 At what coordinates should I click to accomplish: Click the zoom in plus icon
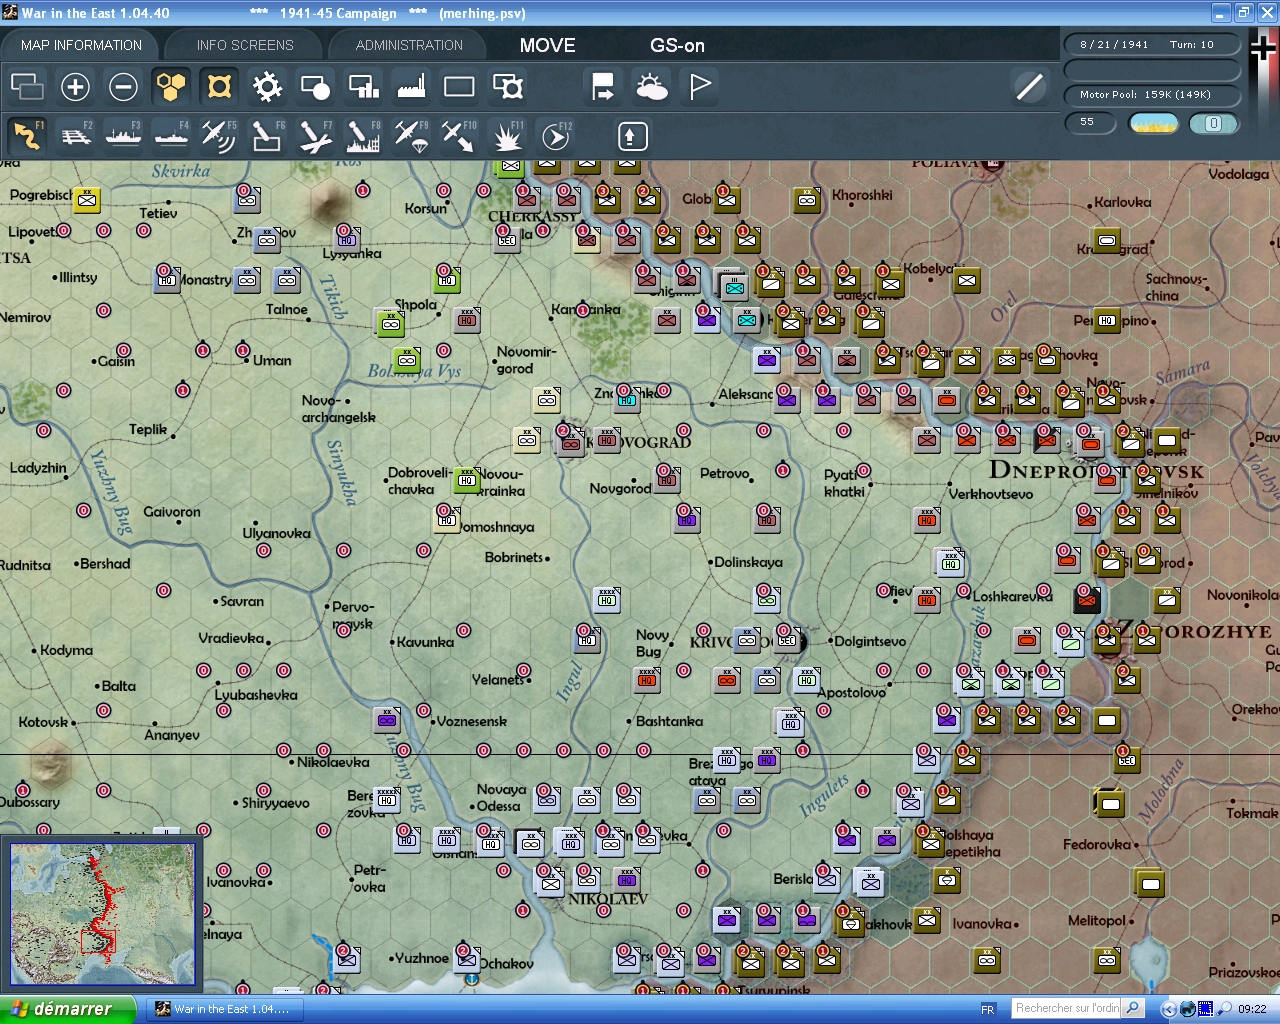coord(75,87)
